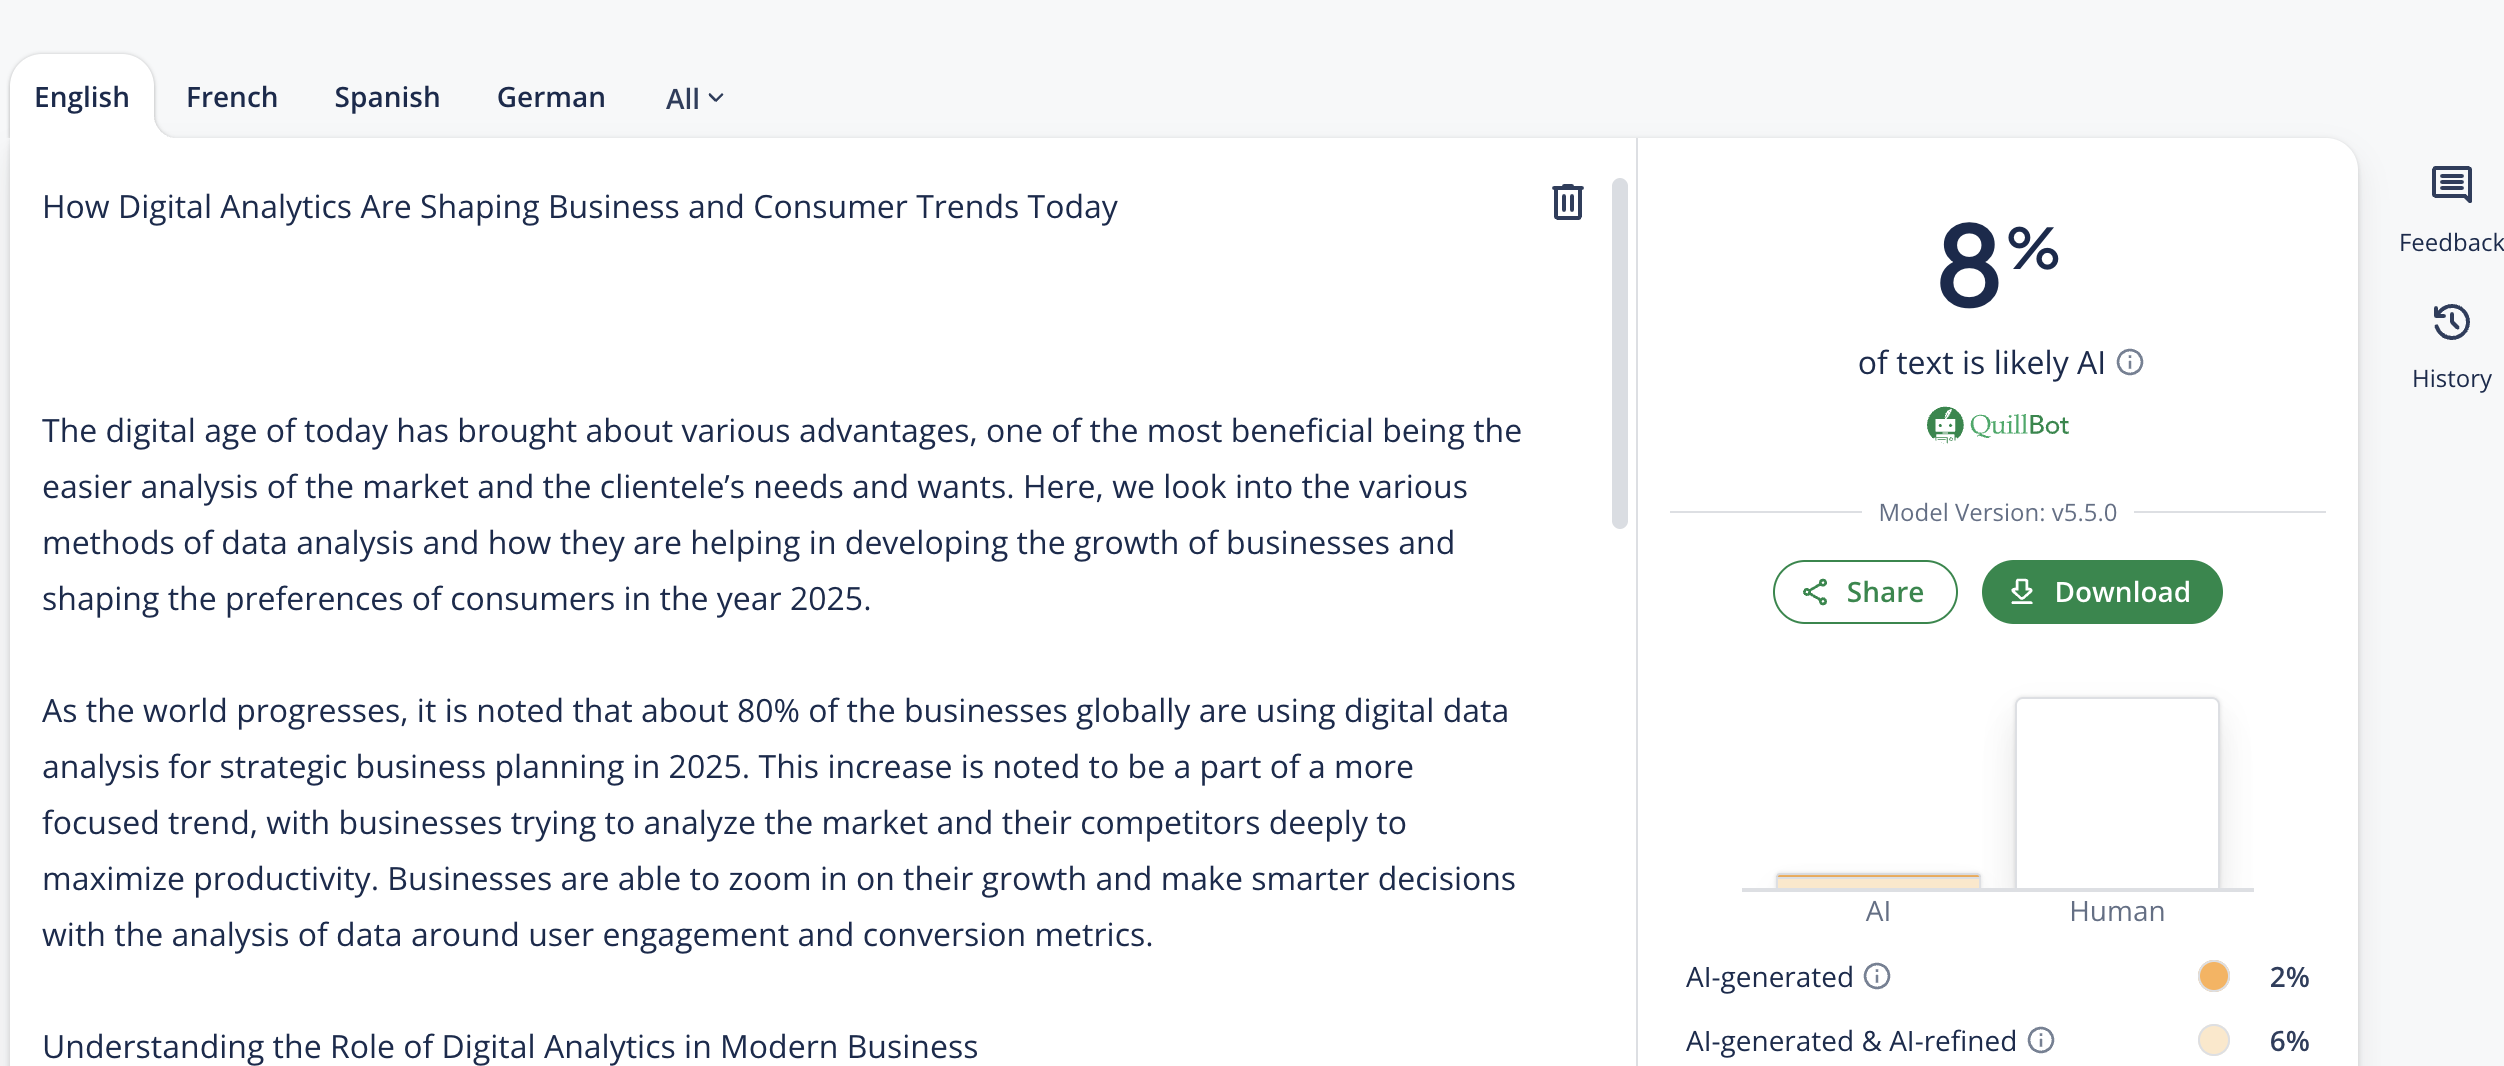Click info icon next to AI-generated

[1877, 976]
